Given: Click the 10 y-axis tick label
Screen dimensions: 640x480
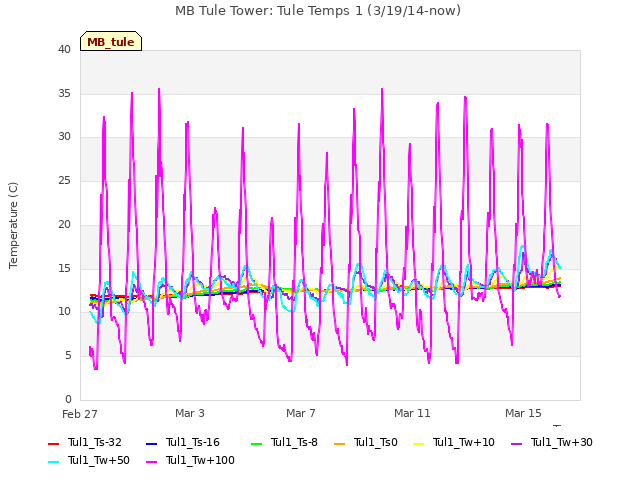Looking at the screenshot, I should (x=64, y=312).
